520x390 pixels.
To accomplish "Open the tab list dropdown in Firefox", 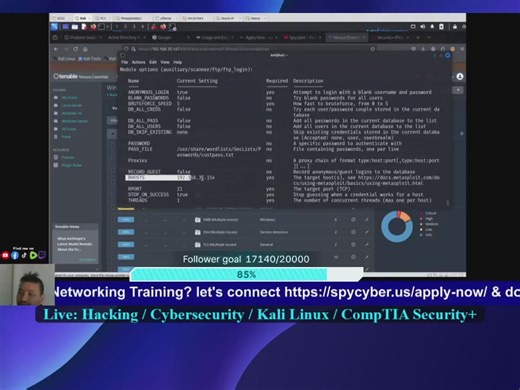I will [429, 38].
